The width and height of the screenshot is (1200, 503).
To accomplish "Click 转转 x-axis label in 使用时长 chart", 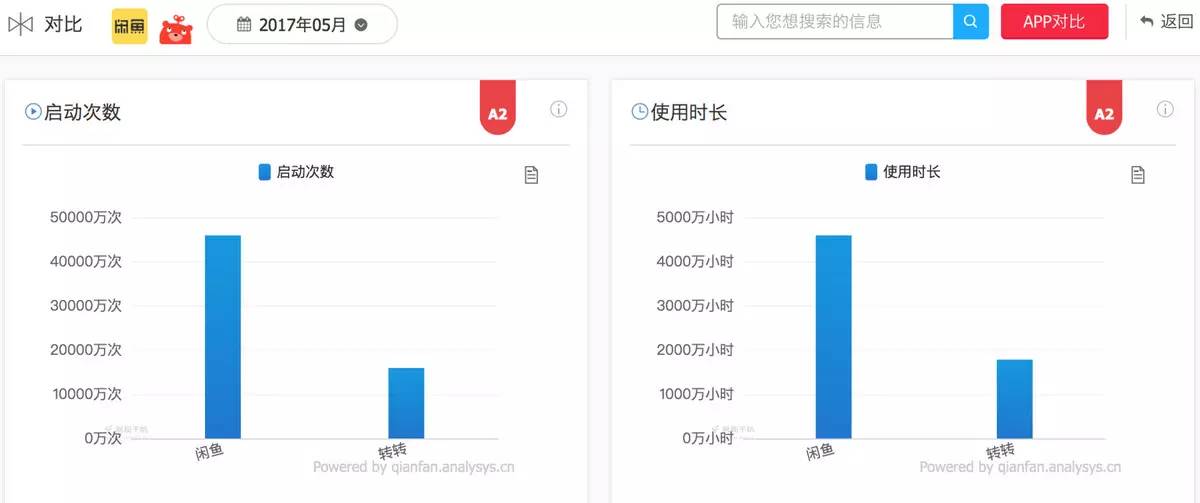I will tap(1000, 452).
